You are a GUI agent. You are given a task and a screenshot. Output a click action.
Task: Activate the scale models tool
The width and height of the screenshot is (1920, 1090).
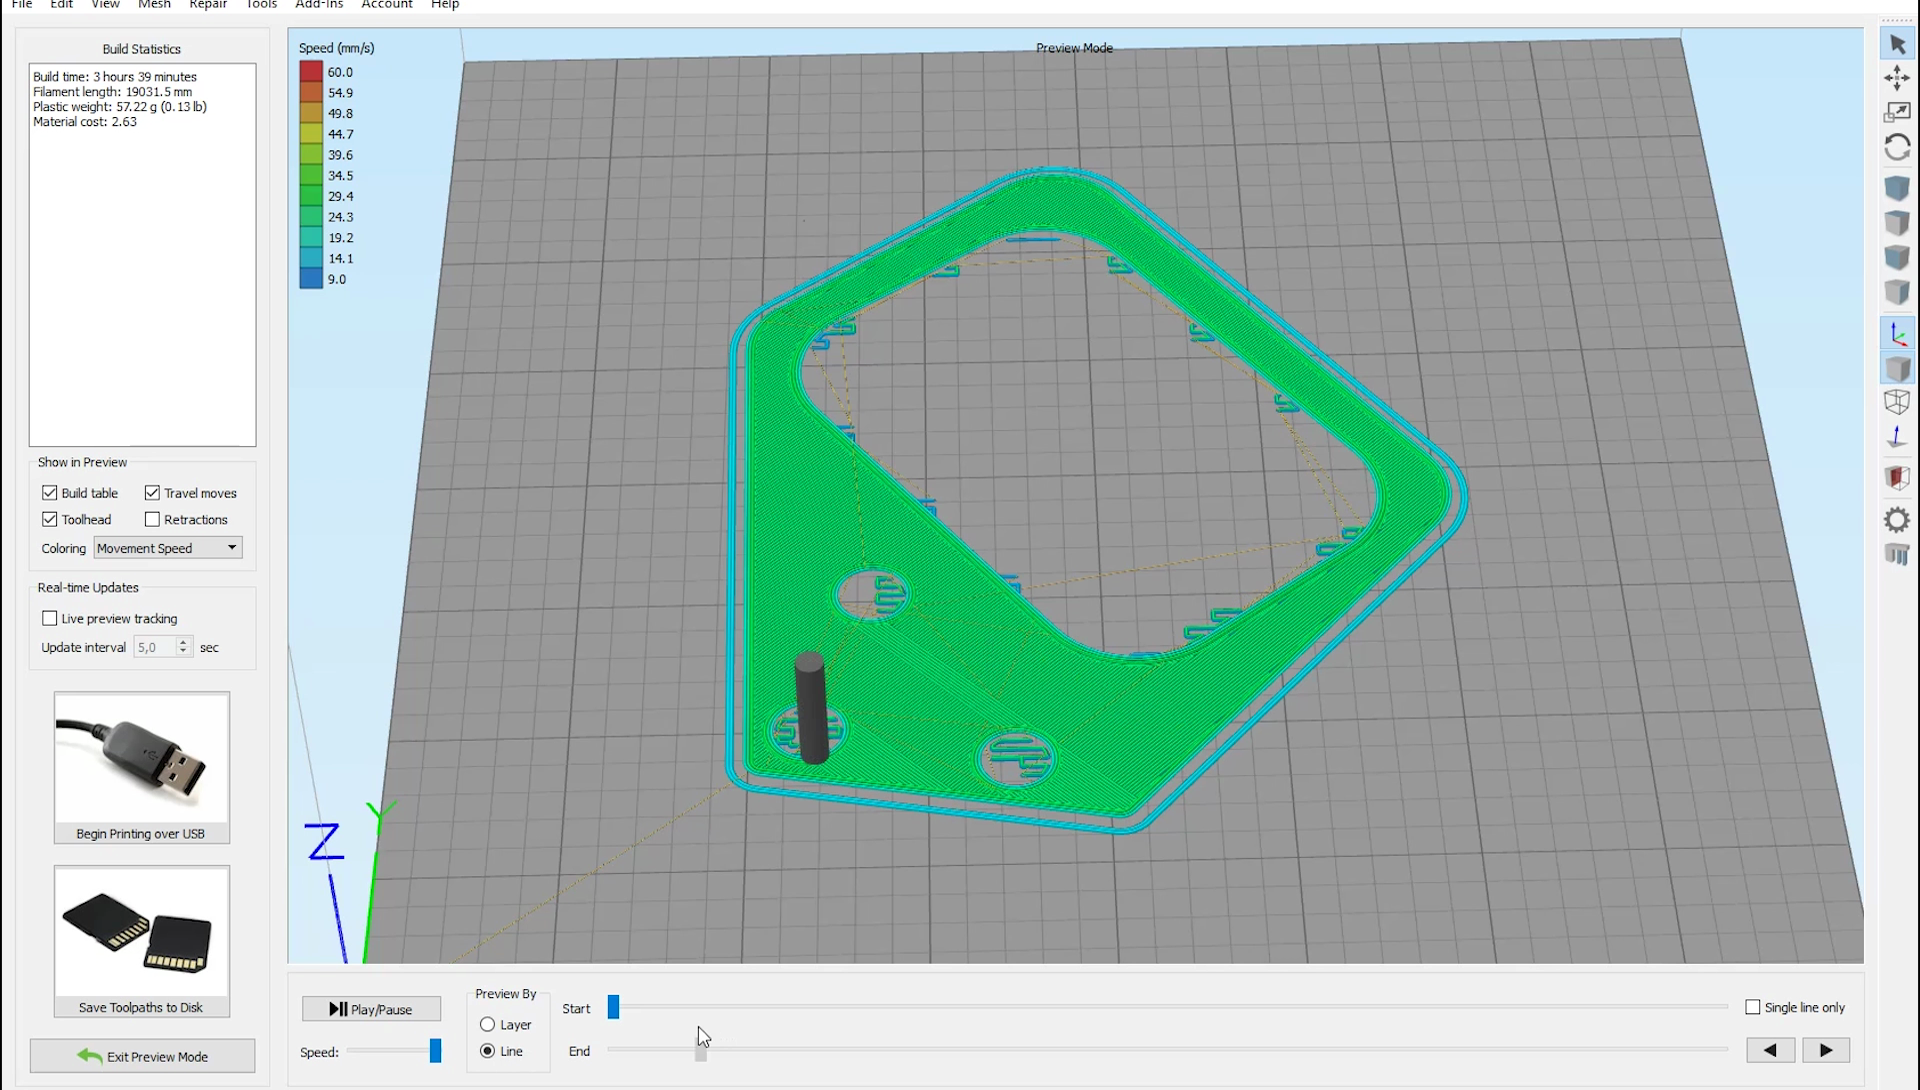click(1897, 112)
